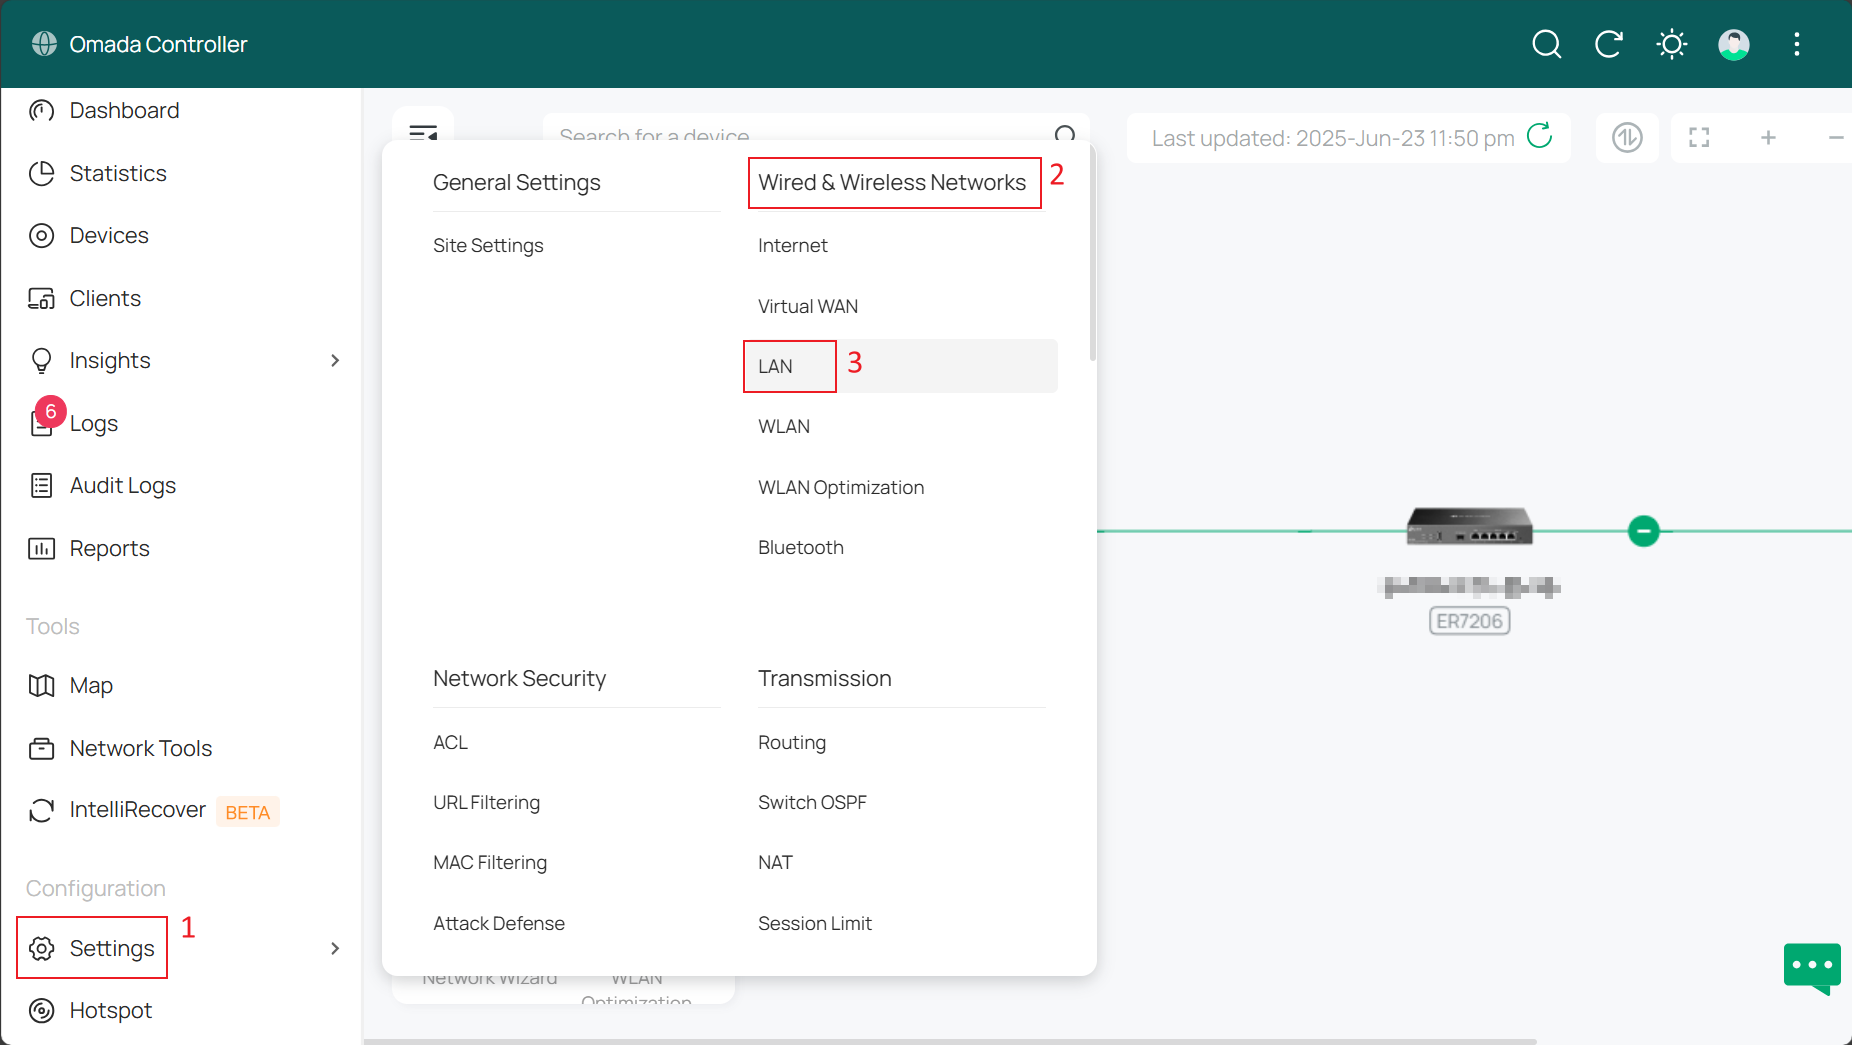Open NAT settings
1852x1045 pixels.
pyautogui.click(x=775, y=862)
